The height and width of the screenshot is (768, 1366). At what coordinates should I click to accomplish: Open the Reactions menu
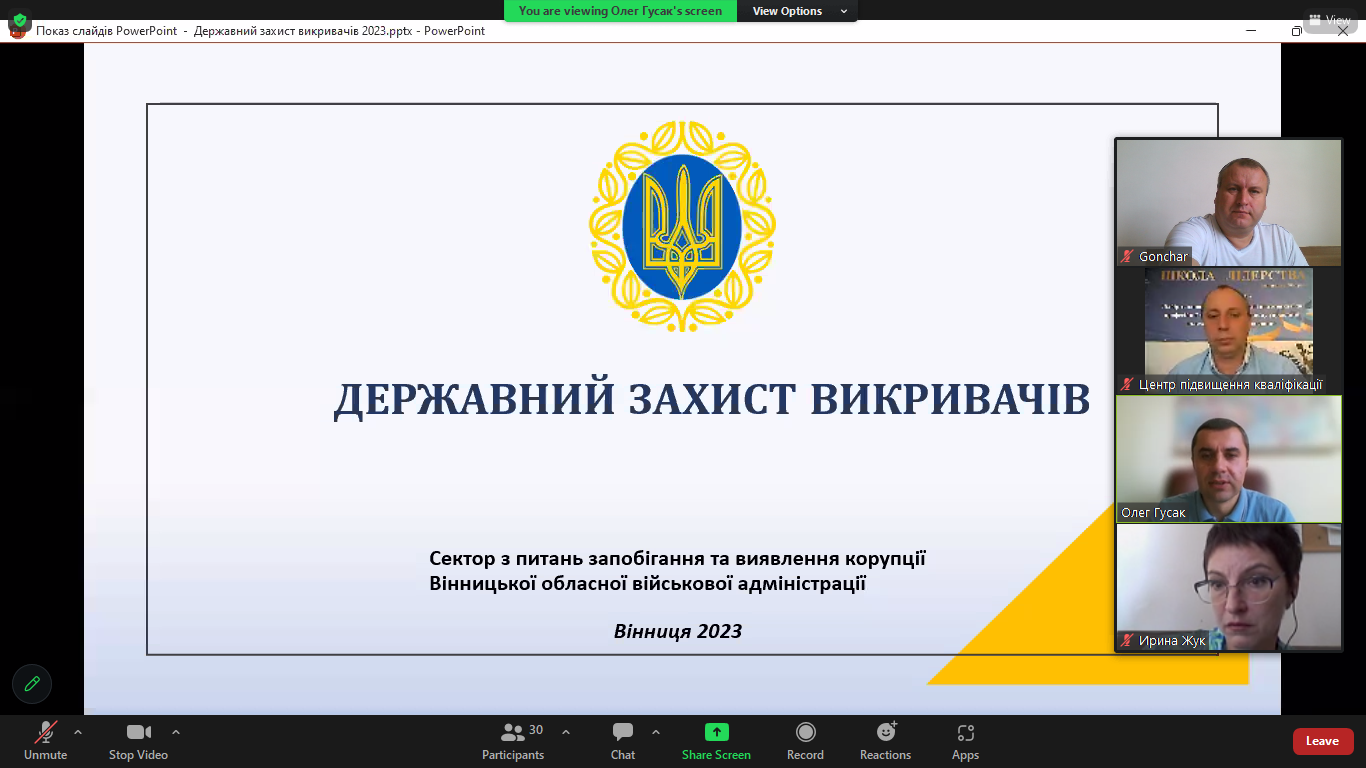point(885,741)
